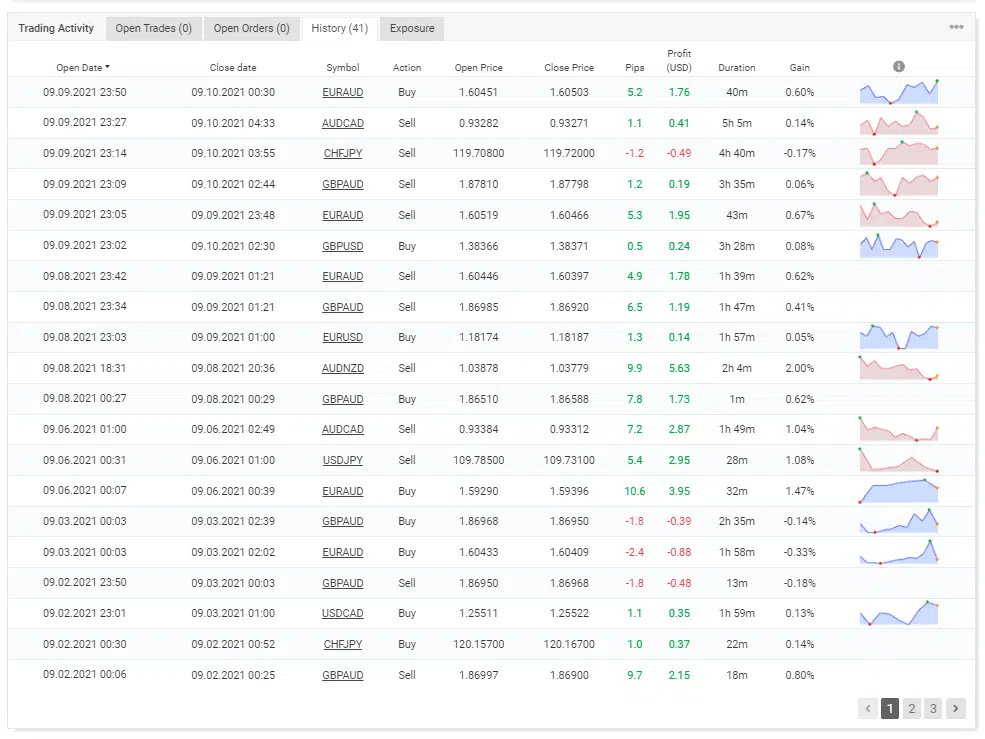Select close price 109.73100
The image size is (985, 739).
pyautogui.click(x=569, y=461)
